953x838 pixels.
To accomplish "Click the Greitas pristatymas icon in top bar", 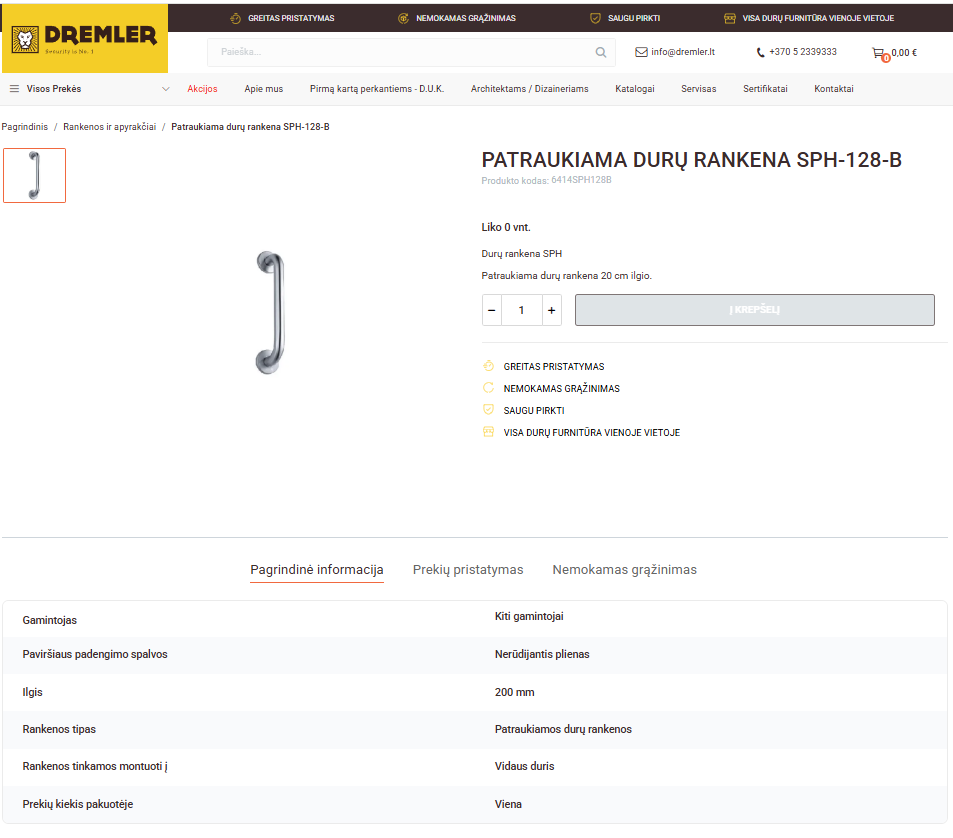I will [x=235, y=18].
